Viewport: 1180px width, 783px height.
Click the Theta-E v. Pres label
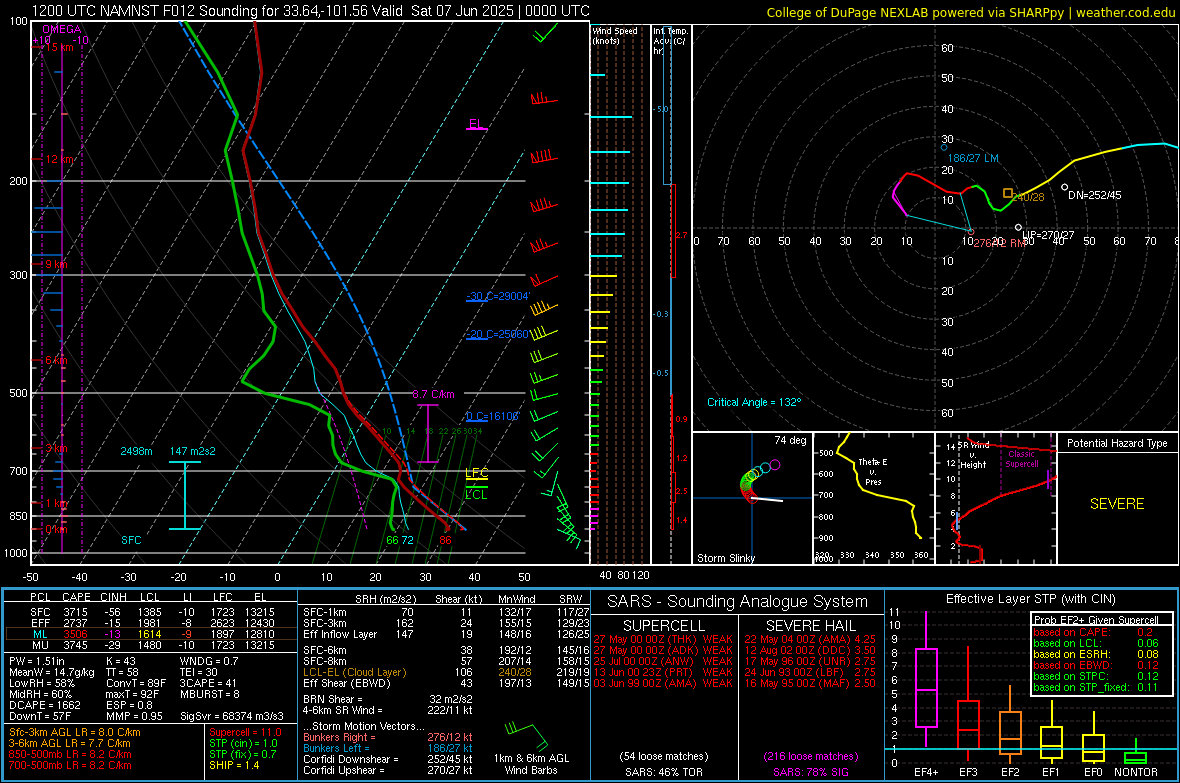[873, 471]
